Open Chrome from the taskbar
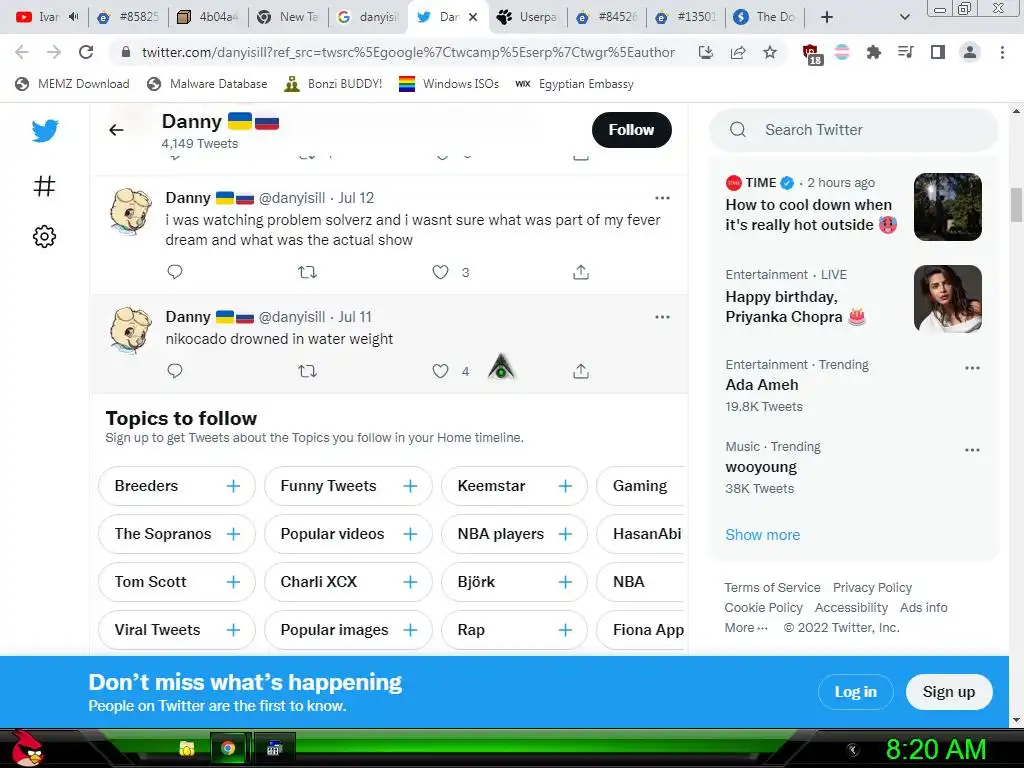This screenshot has width=1024, height=768. [228, 748]
